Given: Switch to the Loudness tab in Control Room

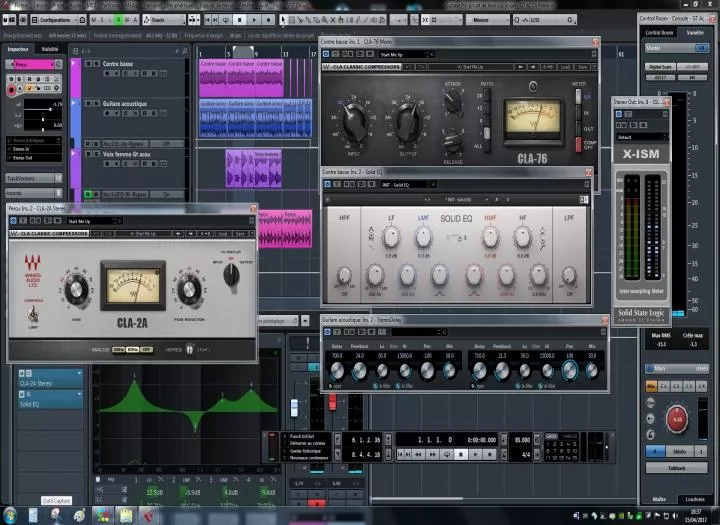Looking at the screenshot, I should click(x=695, y=499).
